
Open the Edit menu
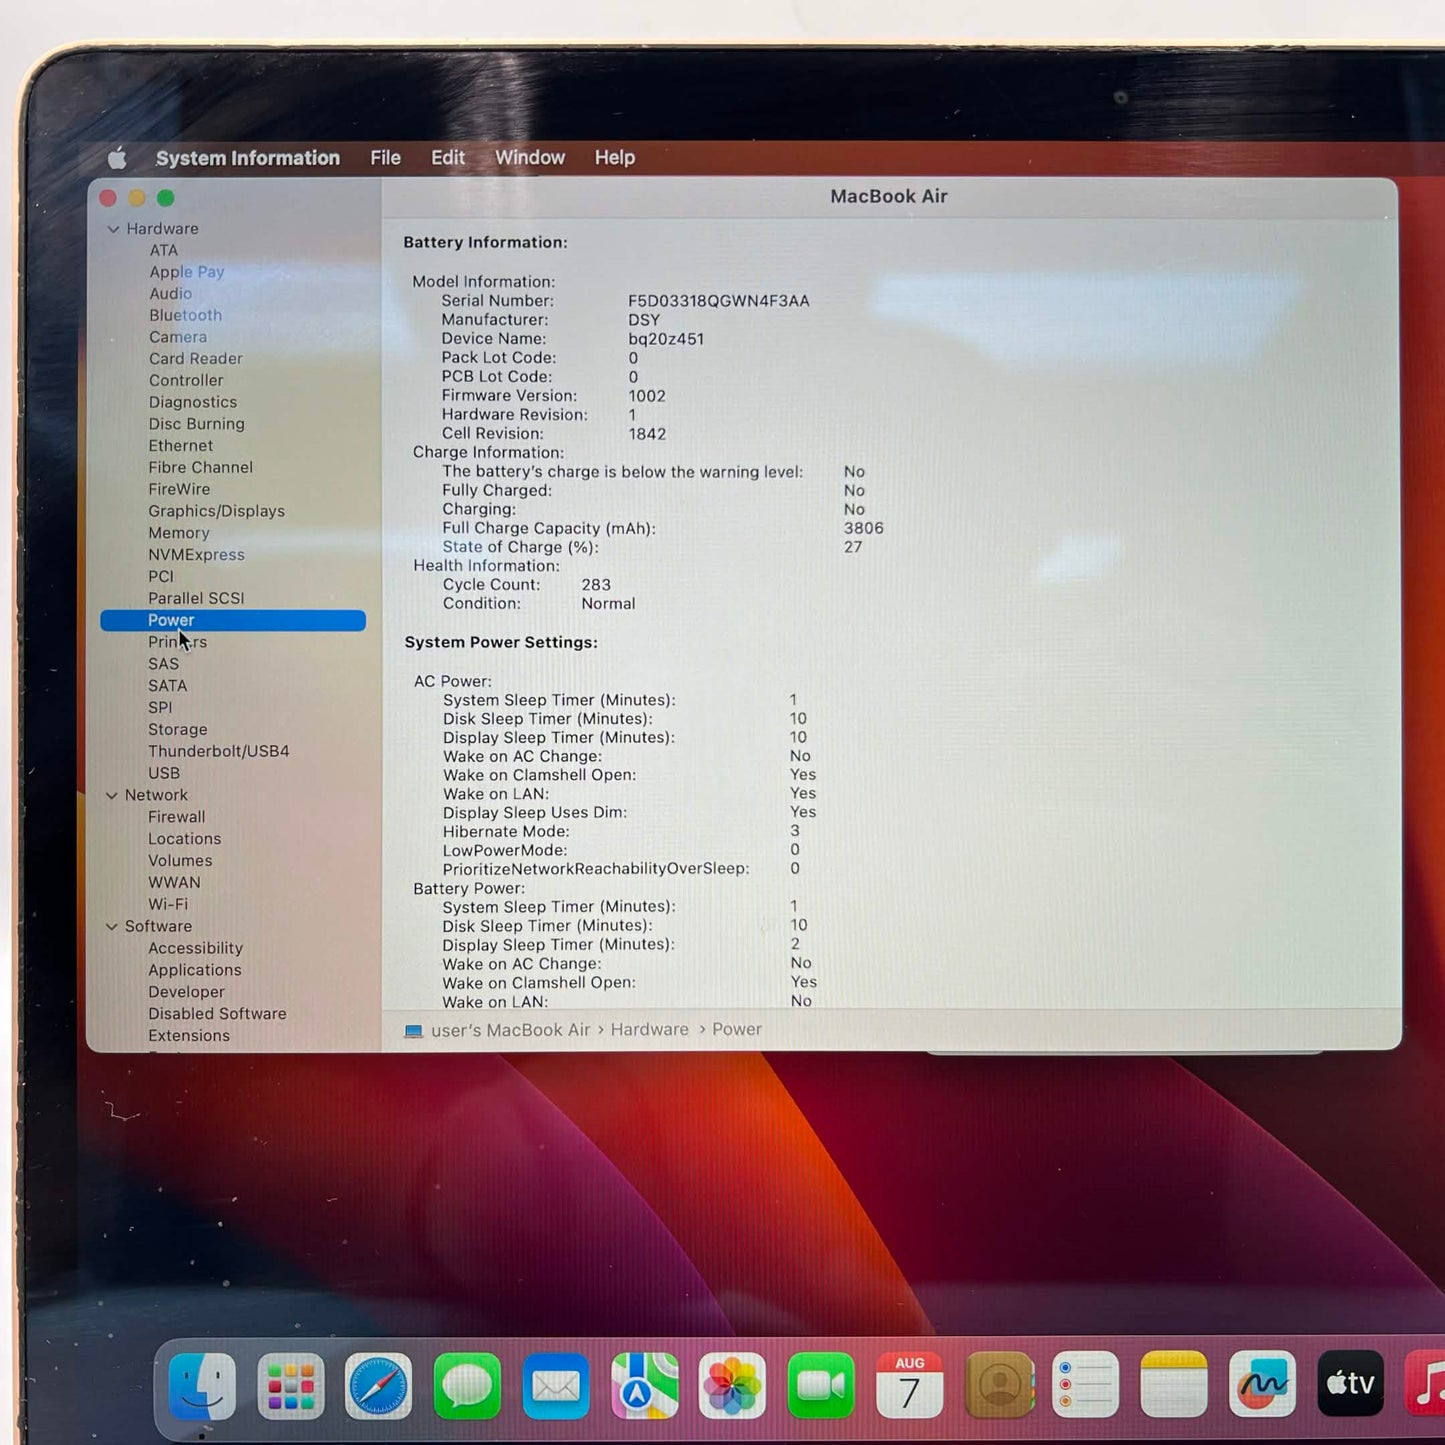pyautogui.click(x=448, y=158)
